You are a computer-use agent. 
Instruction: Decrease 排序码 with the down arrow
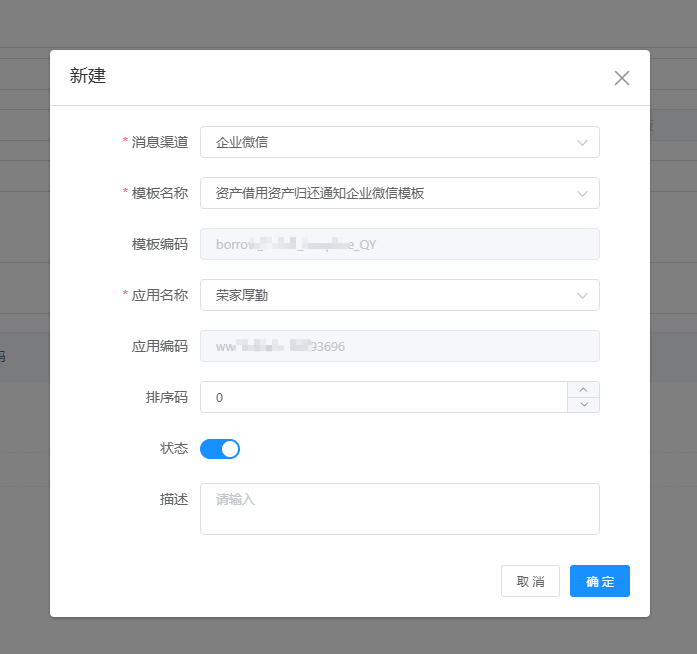click(583, 404)
